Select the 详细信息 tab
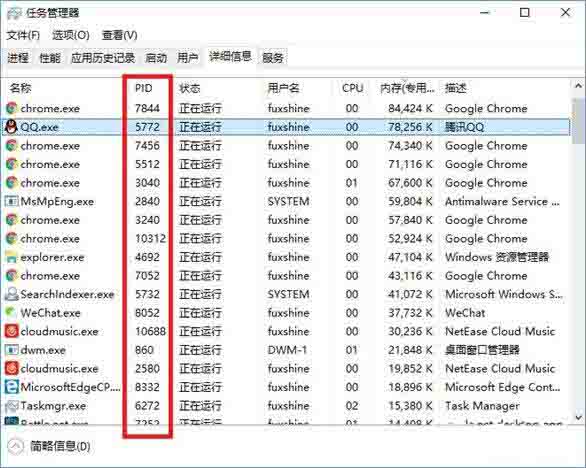Image resolution: width=586 pixels, height=468 pixels. [x=230, y=57]
